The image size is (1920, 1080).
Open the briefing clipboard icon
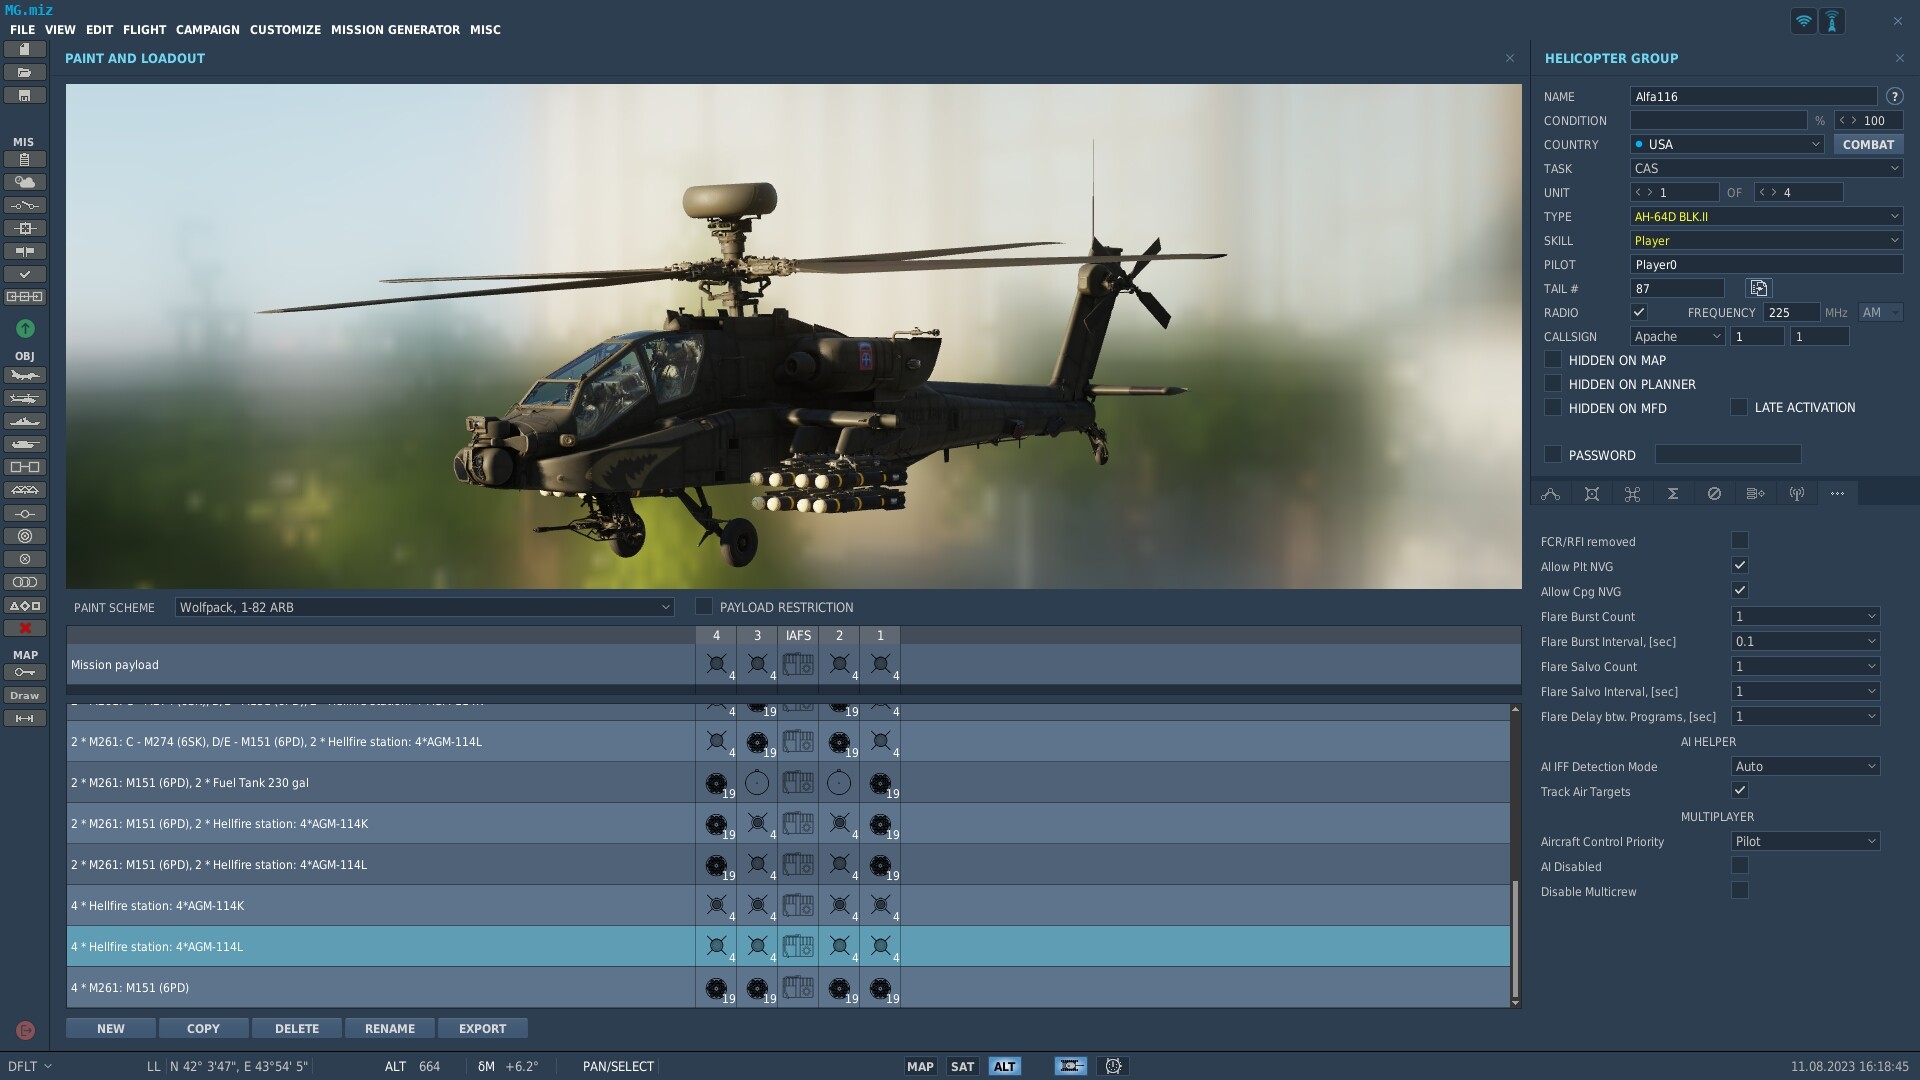(x=25, y=159)
